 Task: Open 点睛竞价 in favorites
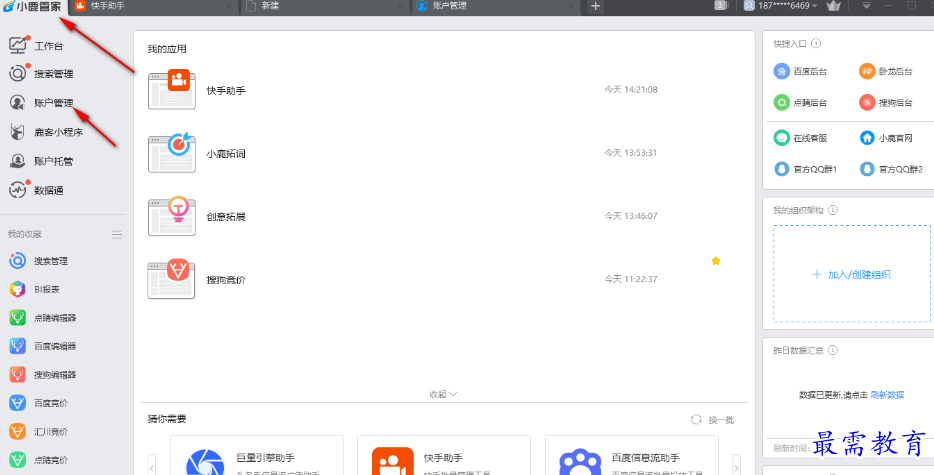click(x=38, y=460)
